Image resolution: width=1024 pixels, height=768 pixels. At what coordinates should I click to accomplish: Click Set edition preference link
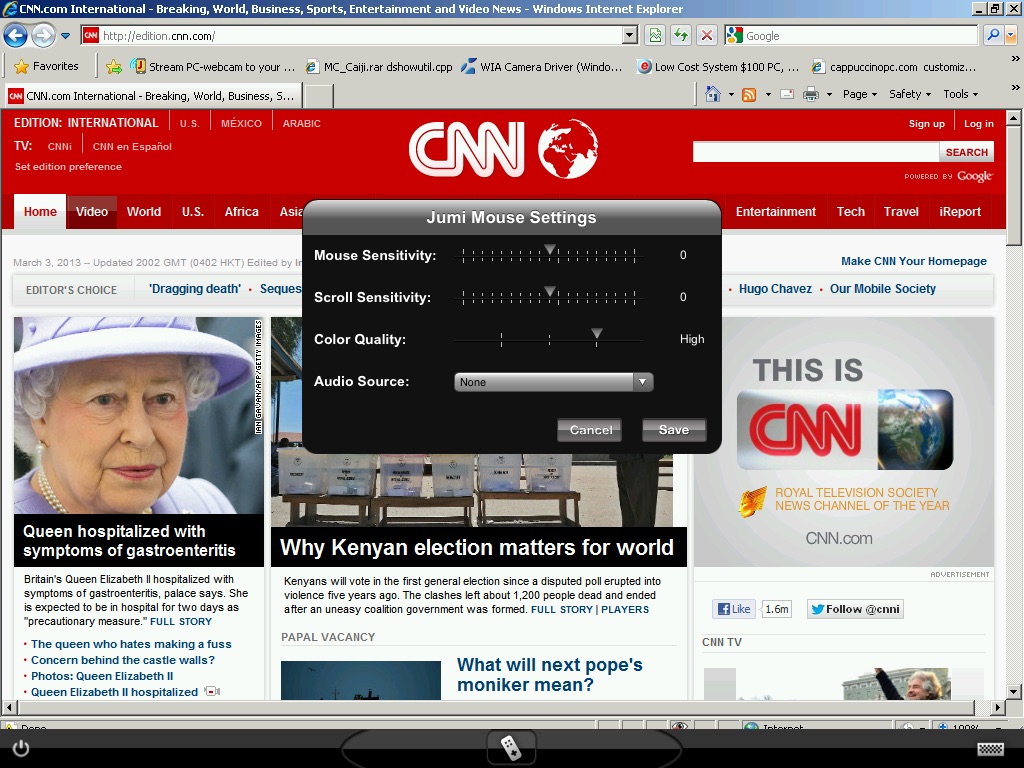pos(68,167)
